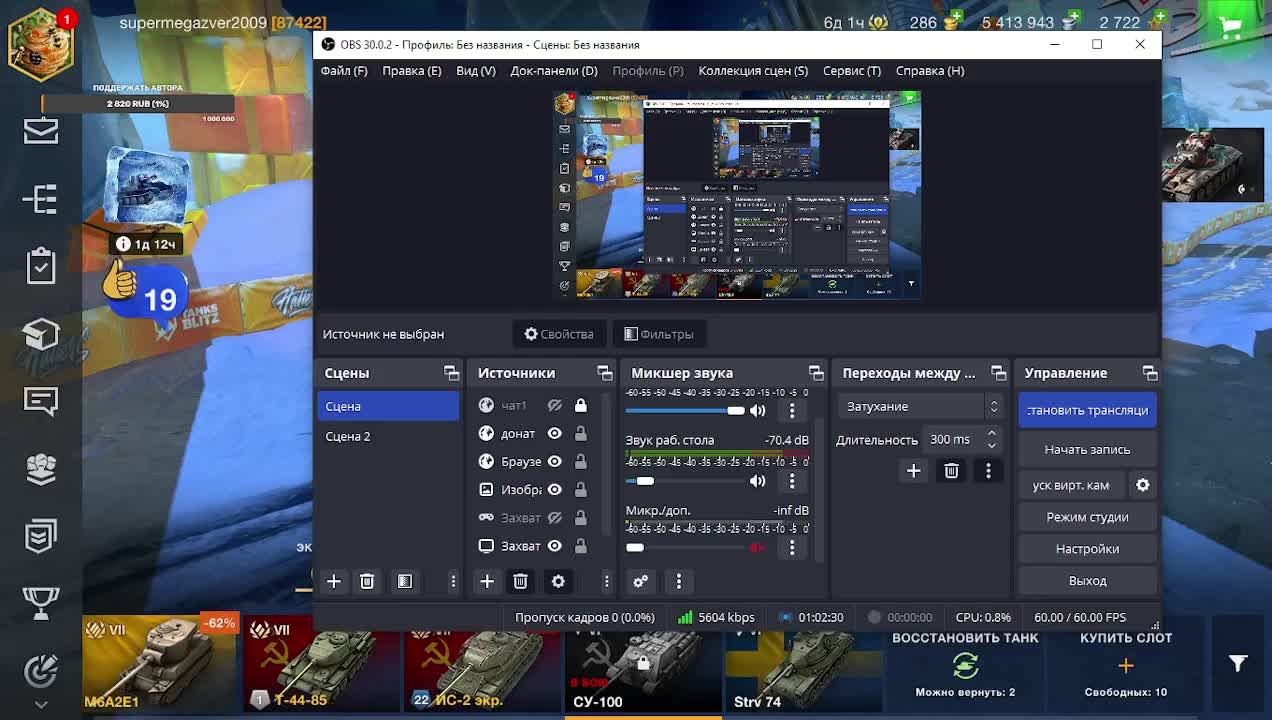Open the three-dot menu in the Сцены panel
The image size is (1272, 720).
coord(453,581)
